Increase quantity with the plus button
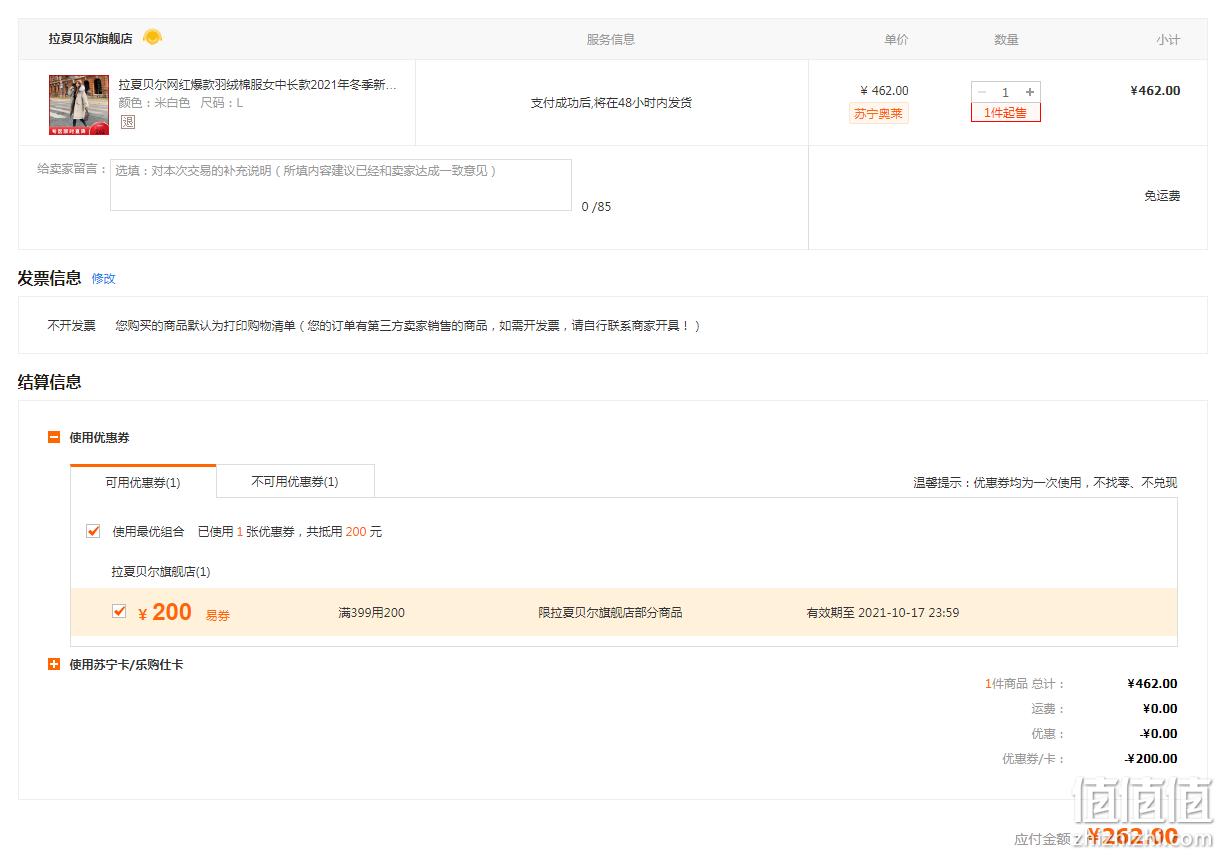The image size is (1222, 856). [1030, 92]
